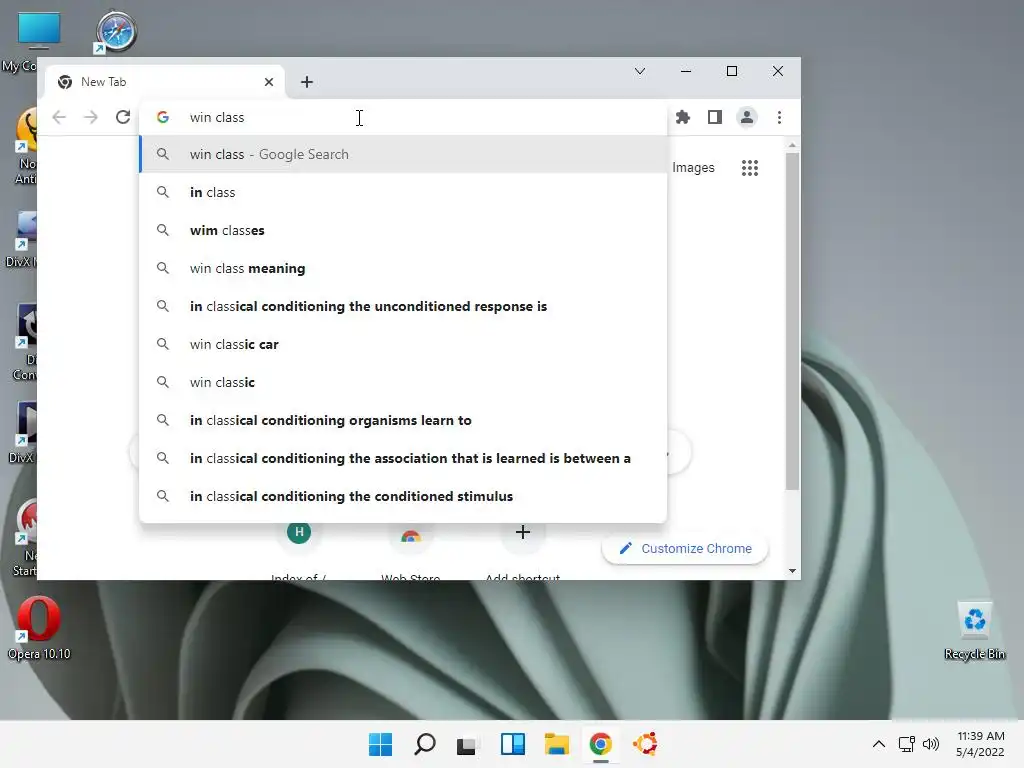Open Widgets on the taskbar
This screenshot has width=1024, height=768.
(513, 744)
